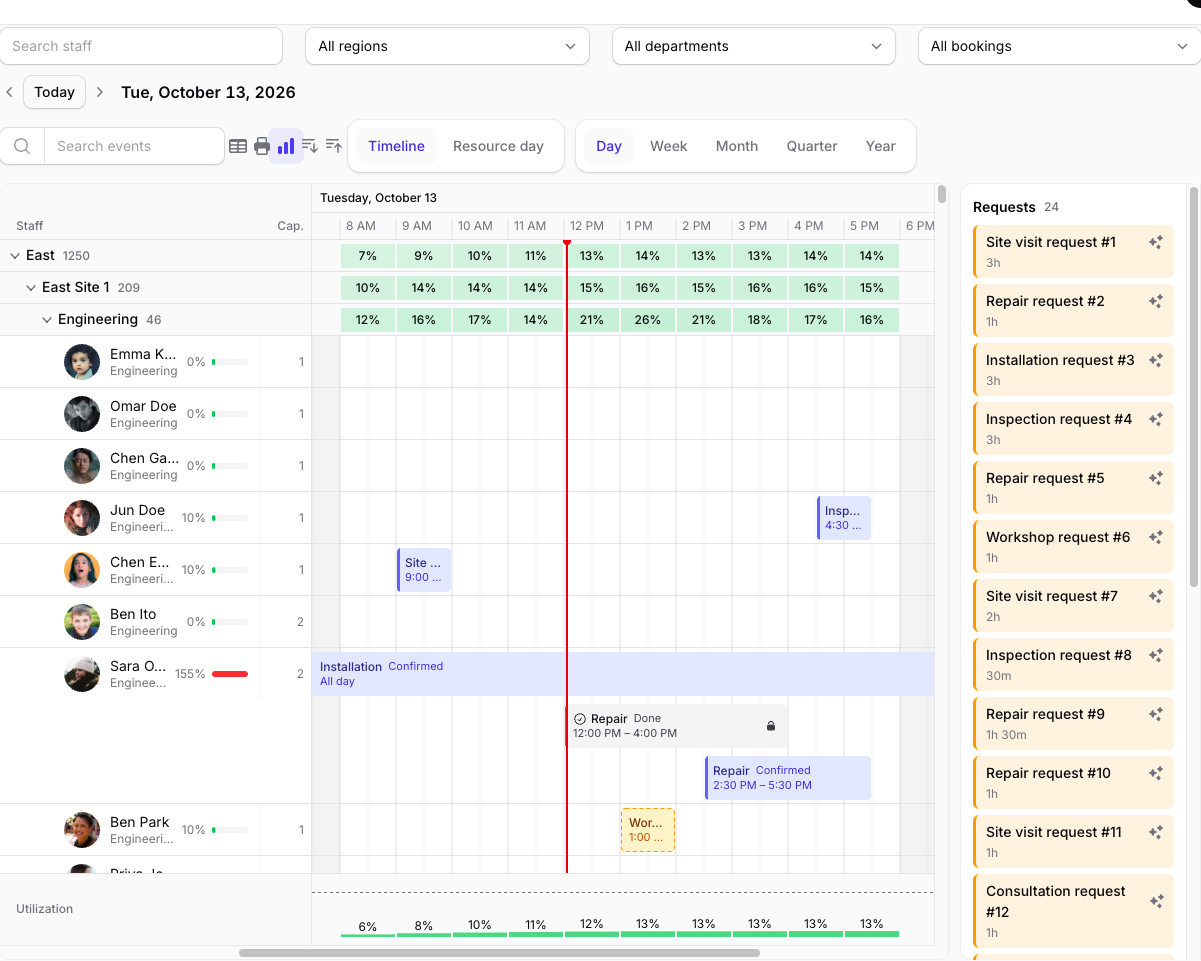Click the search magnifier icon beside Search events
Image resolution: width=1201 pixels, height=961 pixels.
22,146
